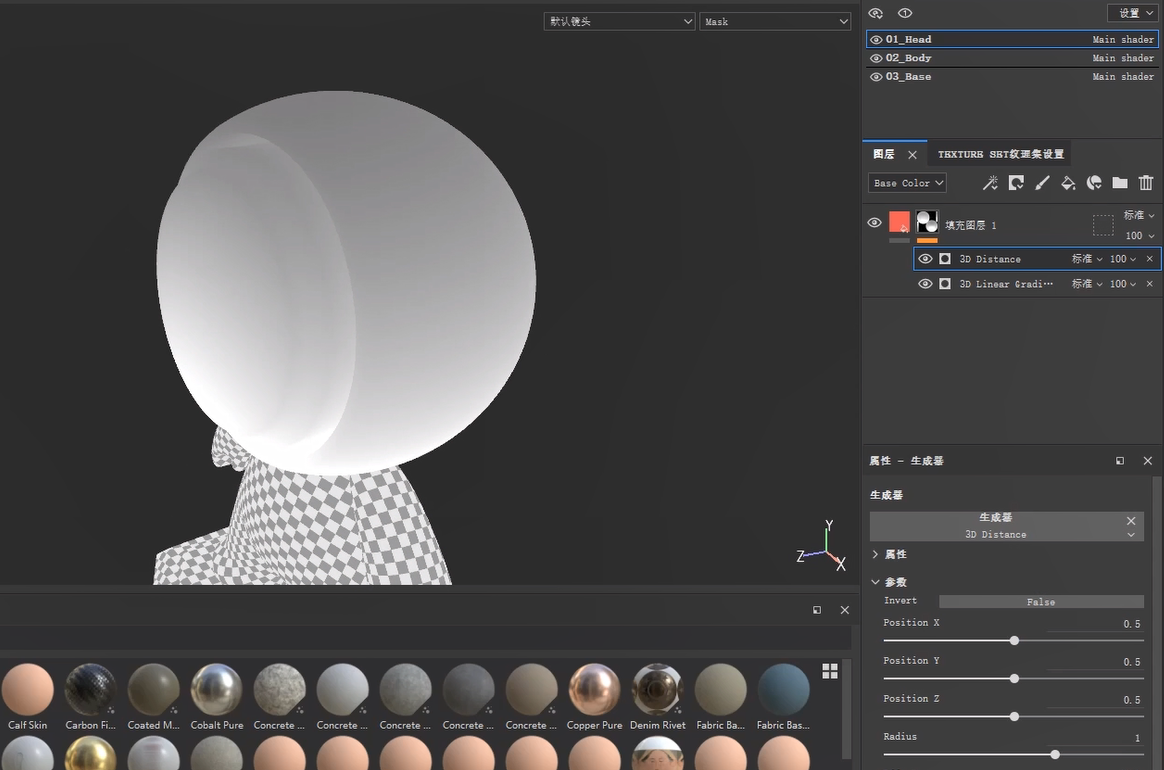Select the 02_Body texture set row

pyautogui.click(x=1012, y=58)
